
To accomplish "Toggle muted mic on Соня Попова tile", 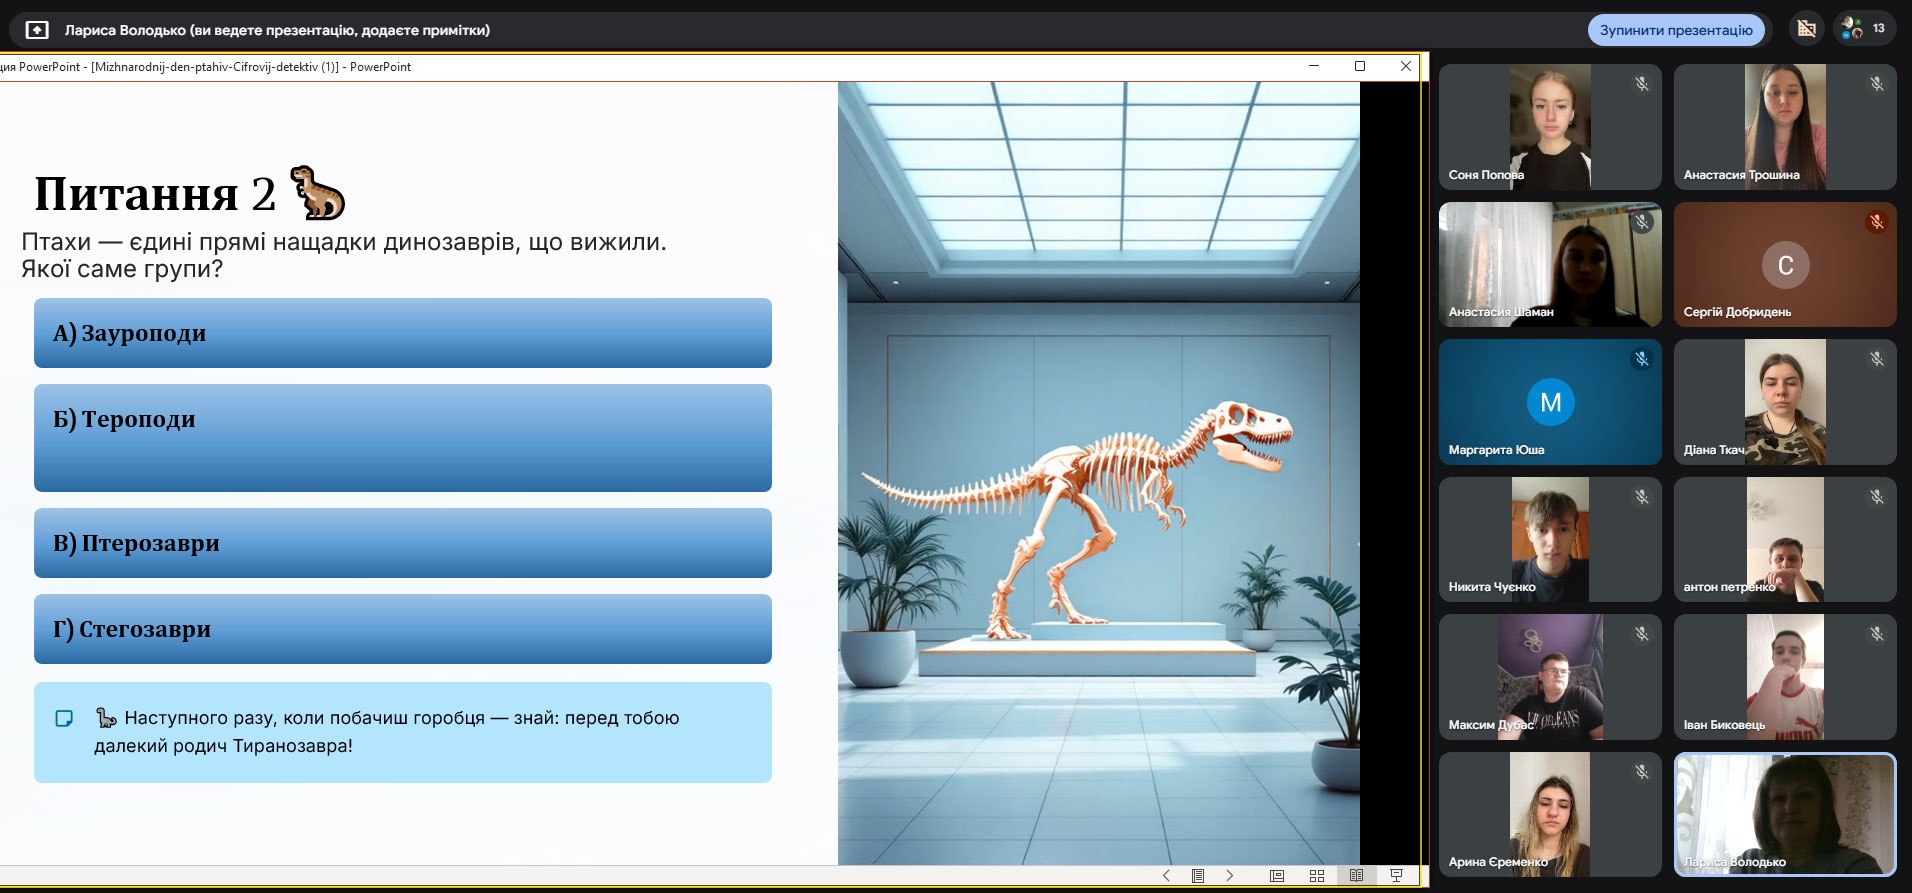I will tap(1642, 84).
